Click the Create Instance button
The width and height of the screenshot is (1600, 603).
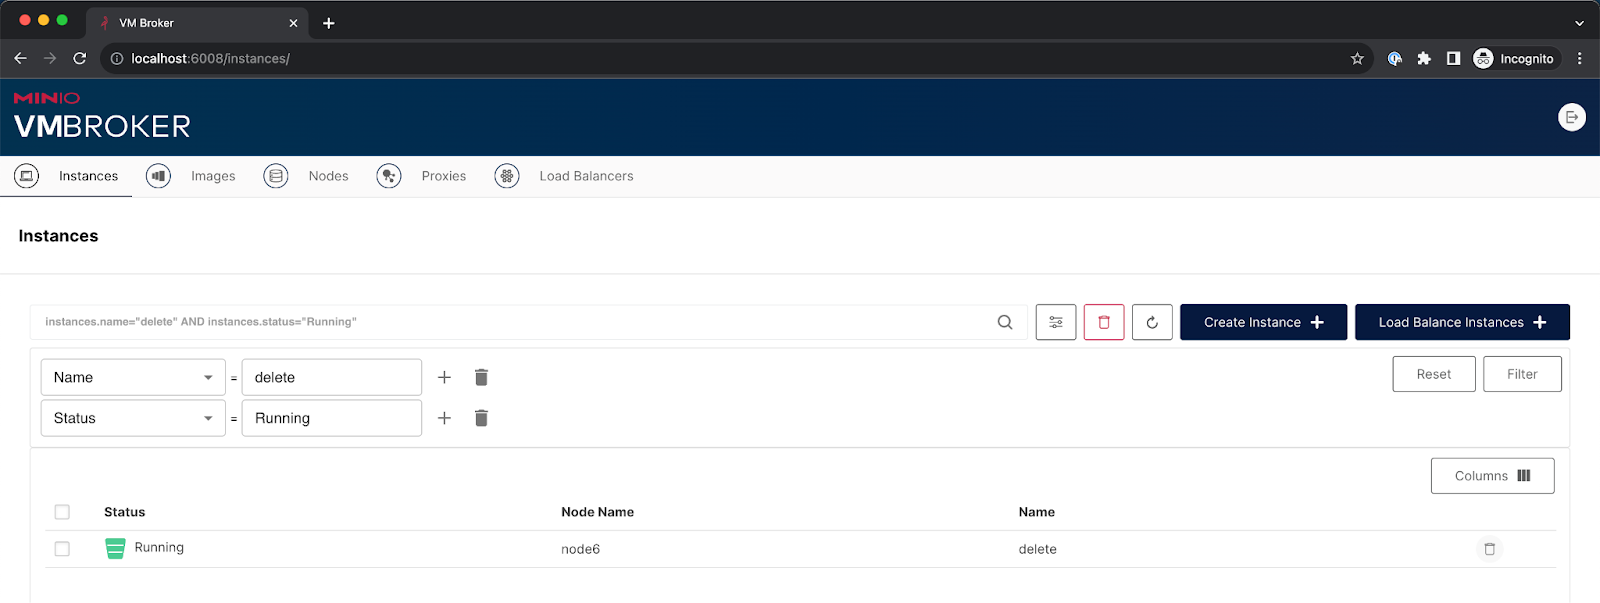(x=1263, y=322)
